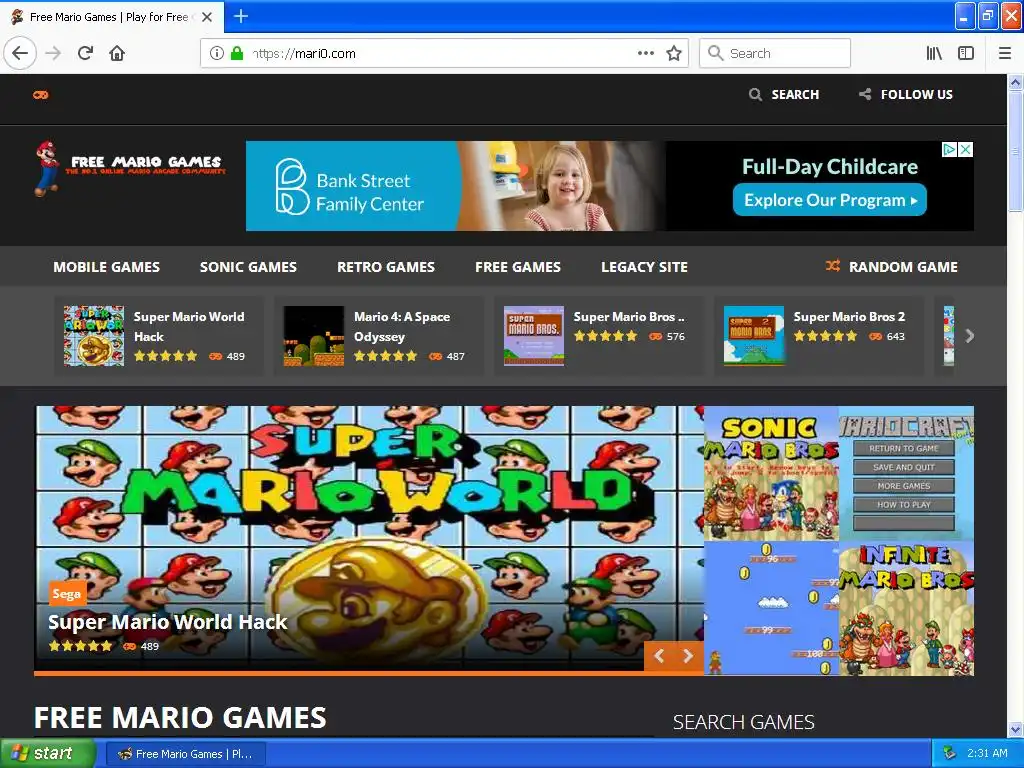Close the banner ad with the X icon

[x=965, y=150]
